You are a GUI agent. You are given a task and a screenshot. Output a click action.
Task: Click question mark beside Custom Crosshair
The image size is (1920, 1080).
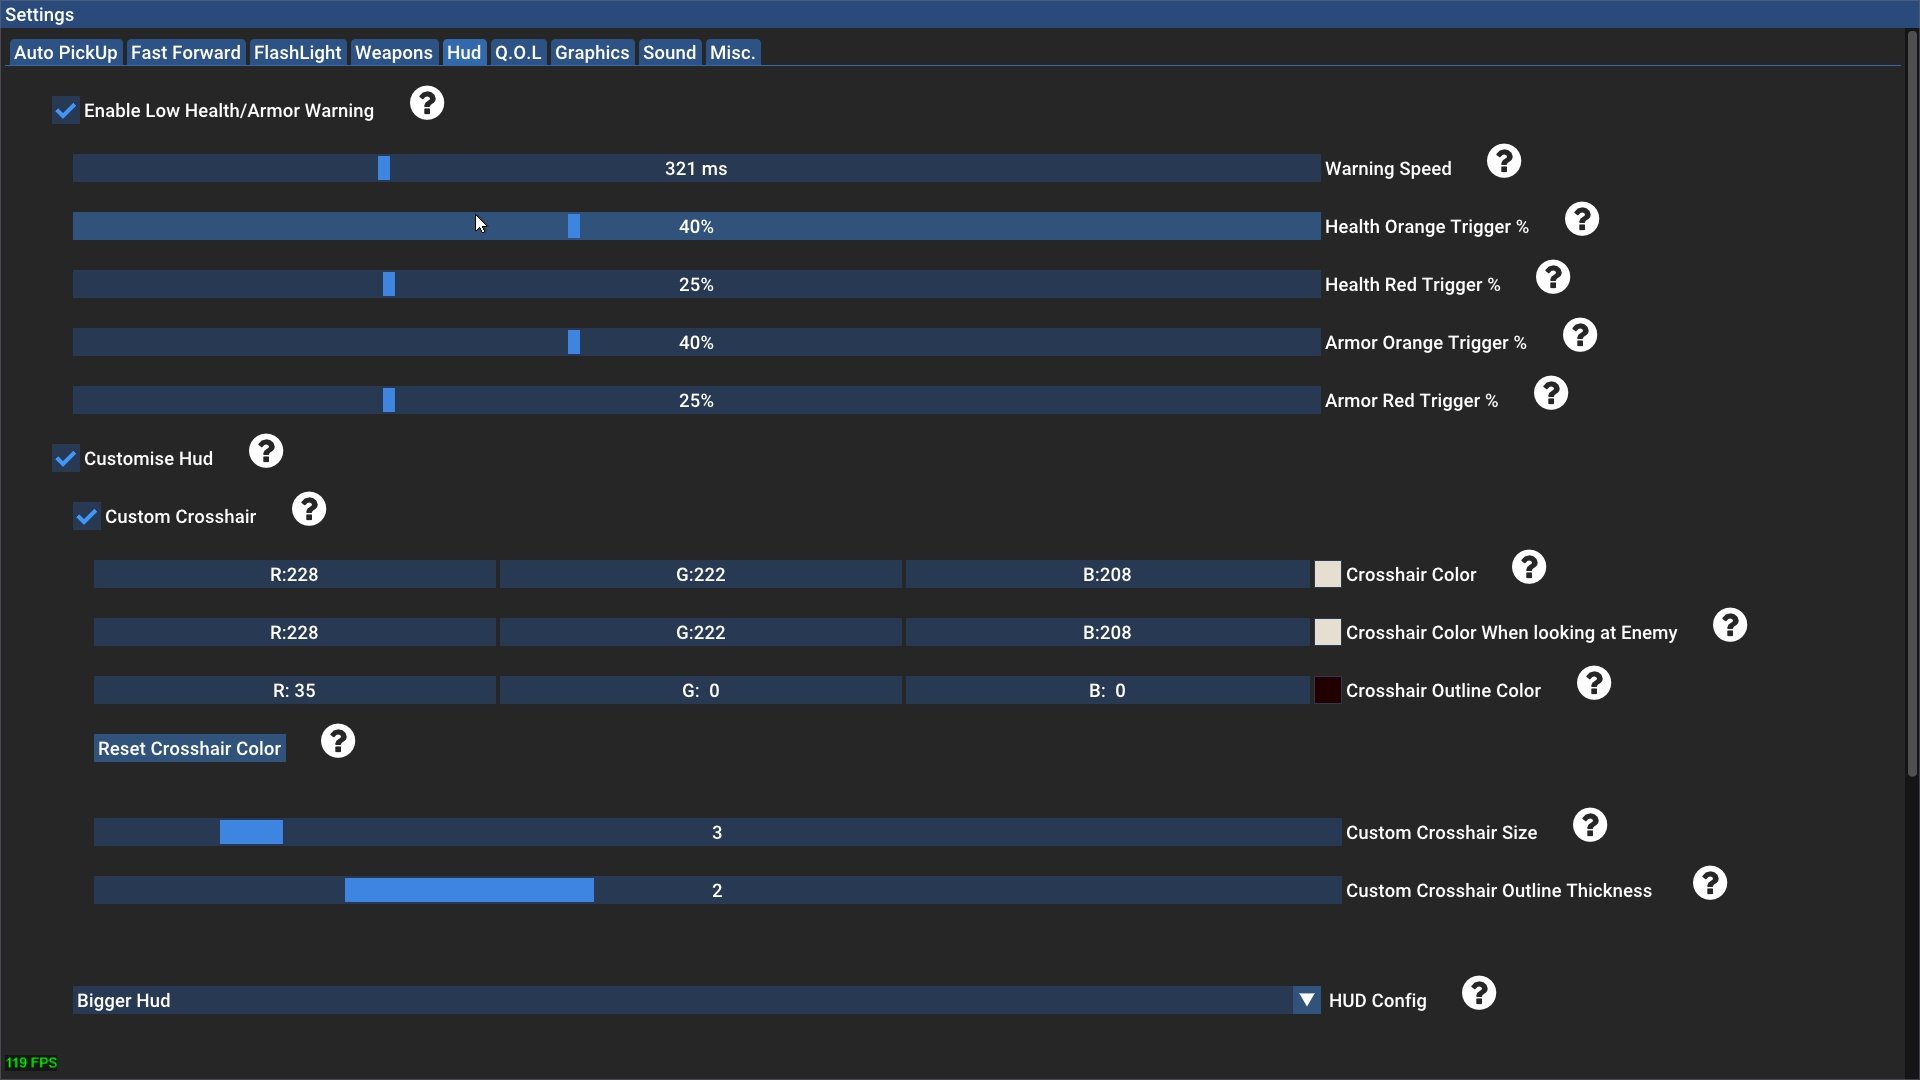[309, 509]
